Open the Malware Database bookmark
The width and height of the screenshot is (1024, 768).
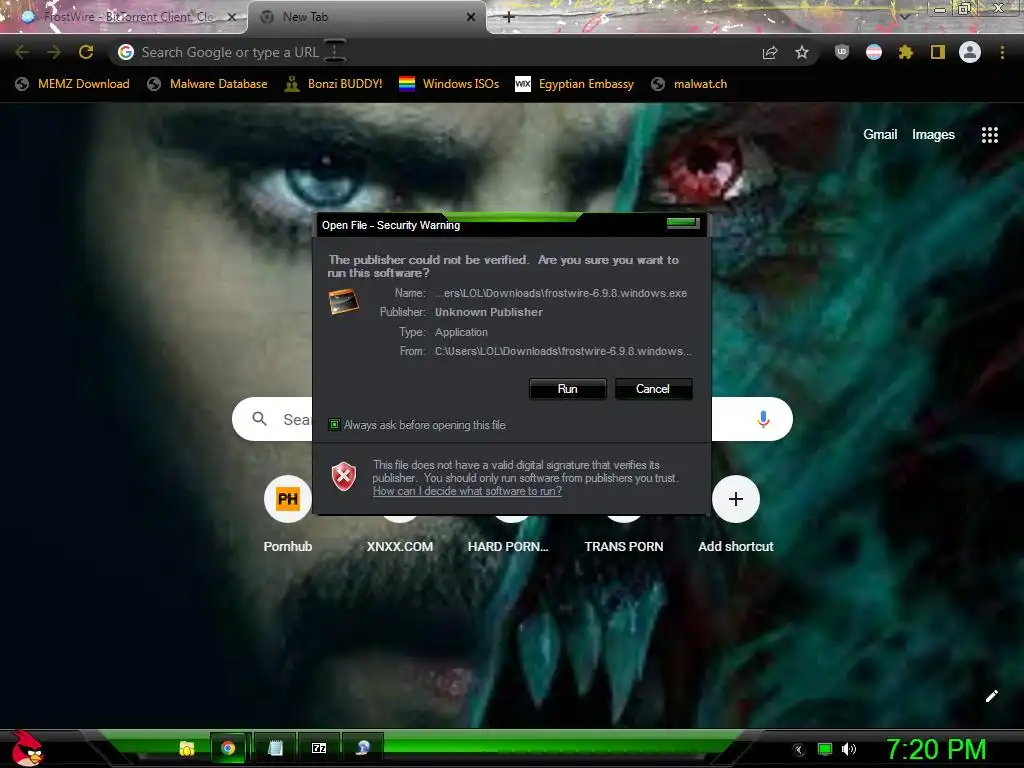point(208,84)
